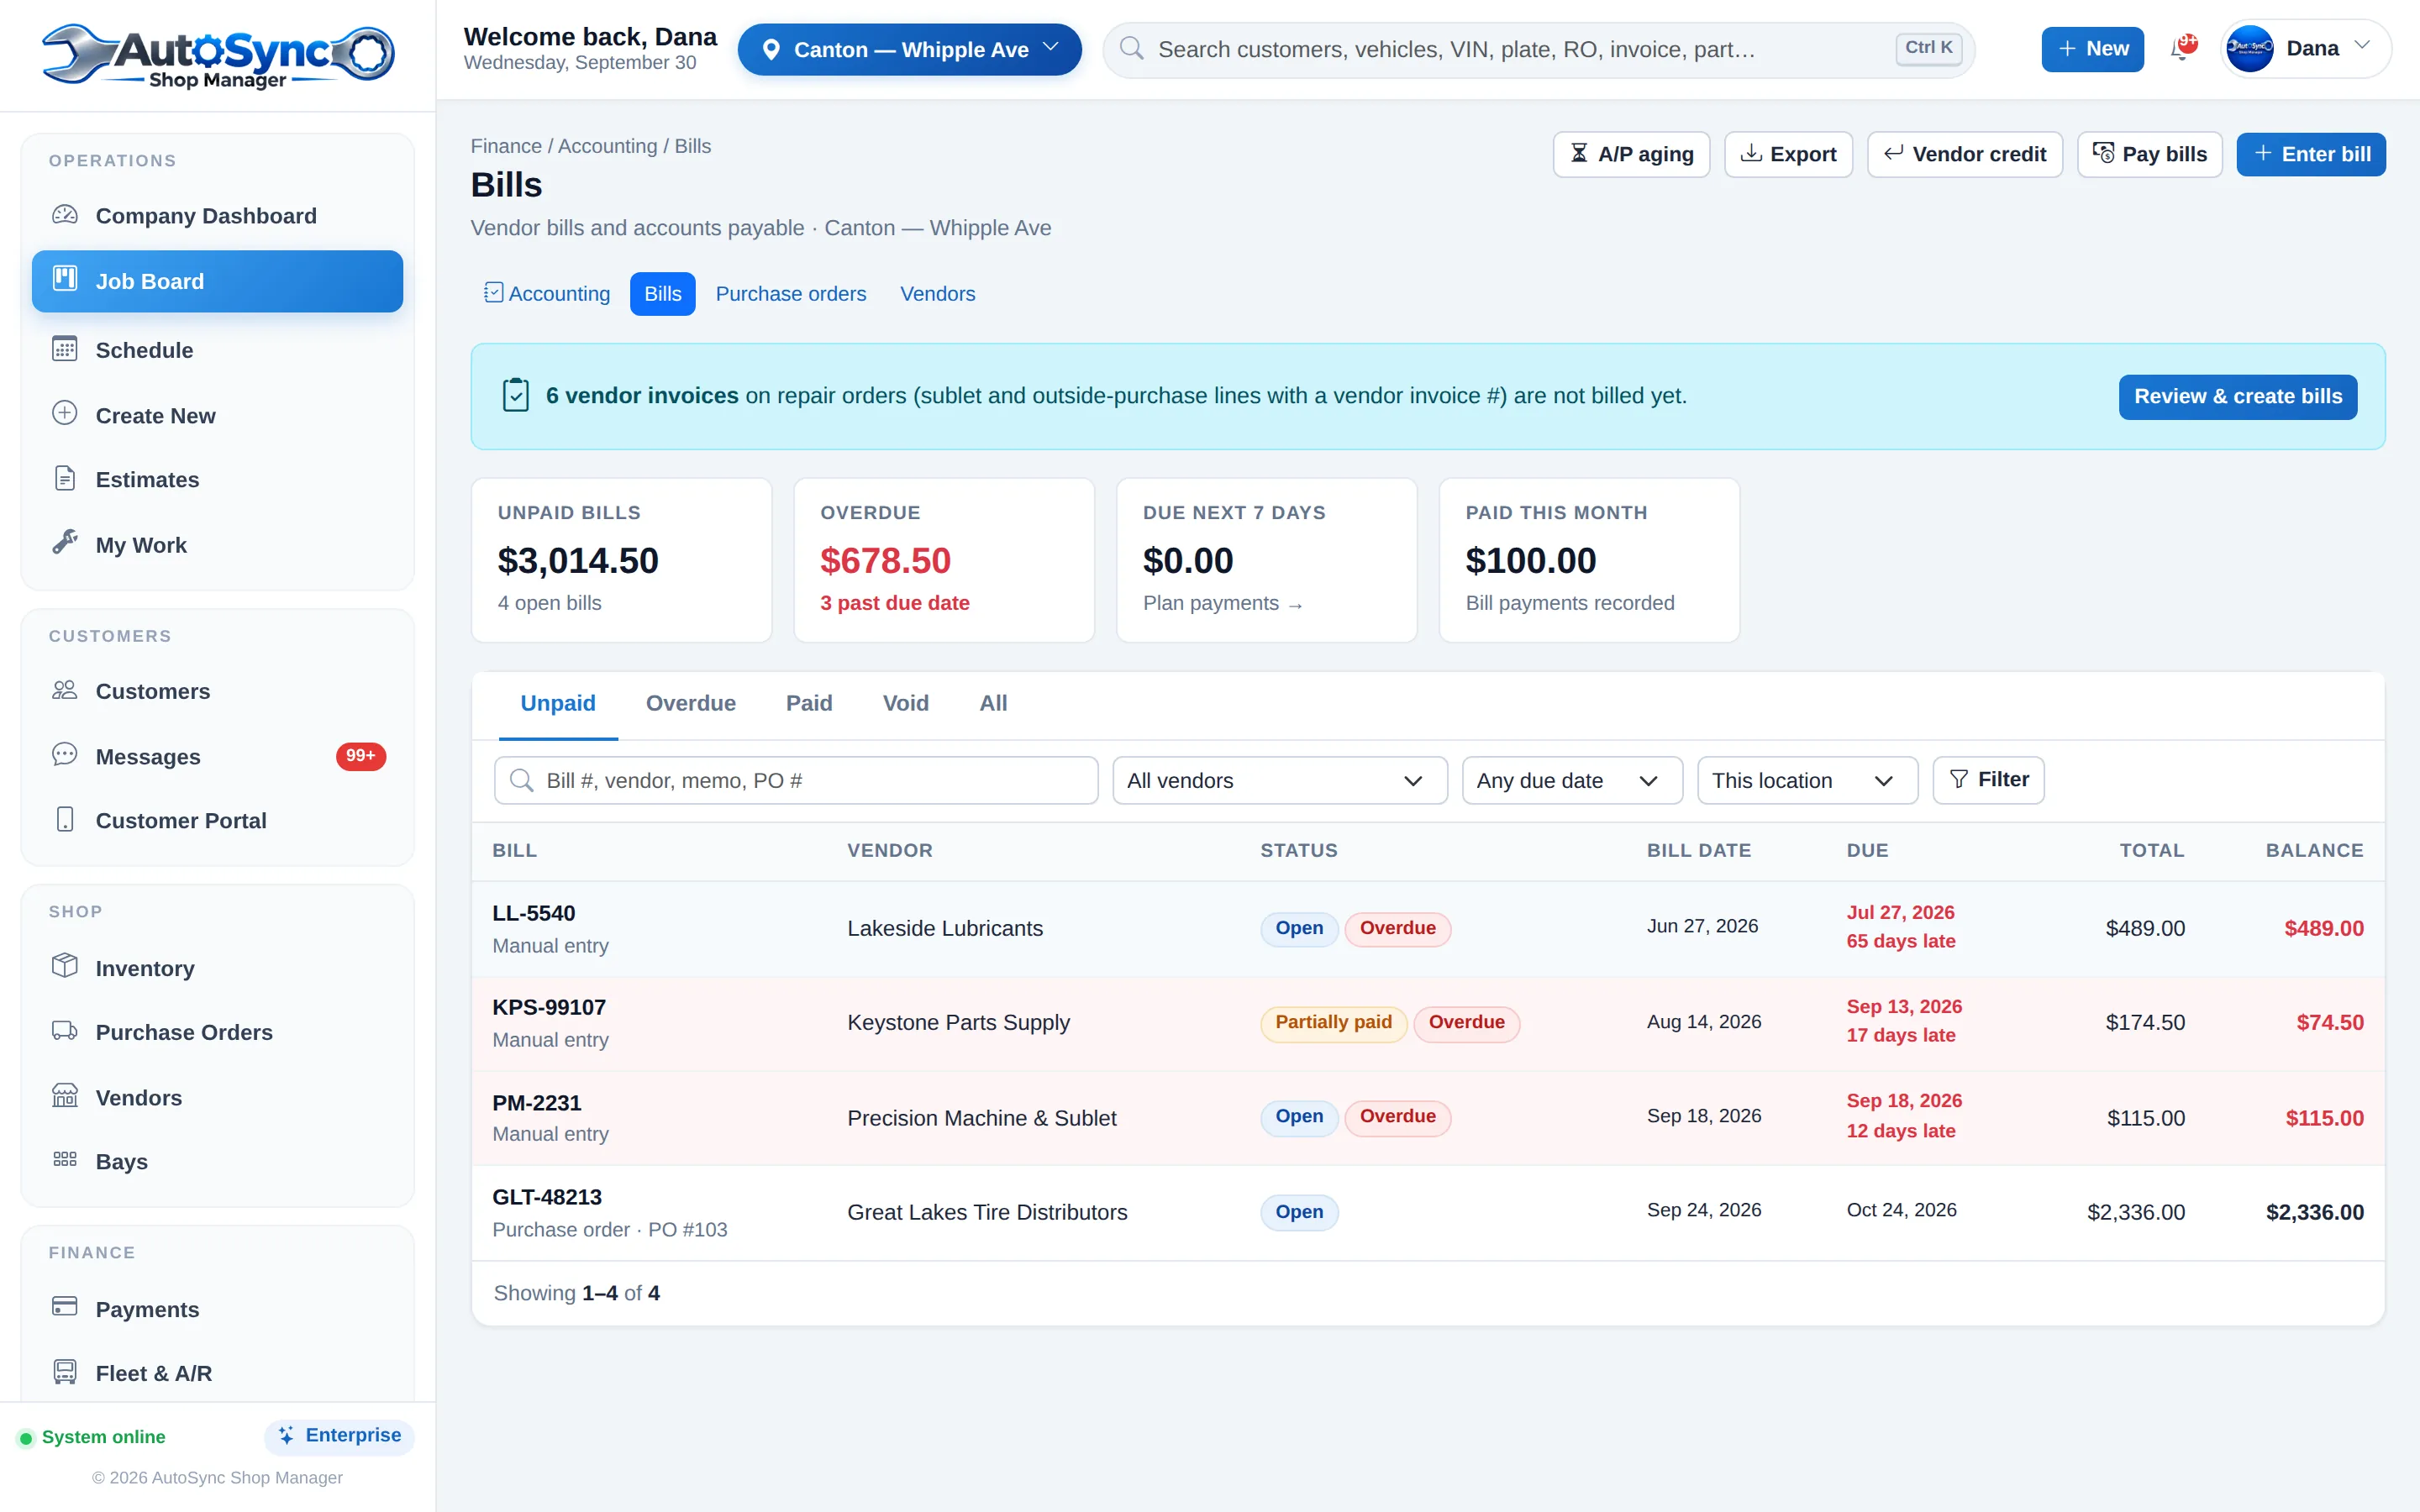
Task: Switch to Purchase orders tab
Action: 791,293
